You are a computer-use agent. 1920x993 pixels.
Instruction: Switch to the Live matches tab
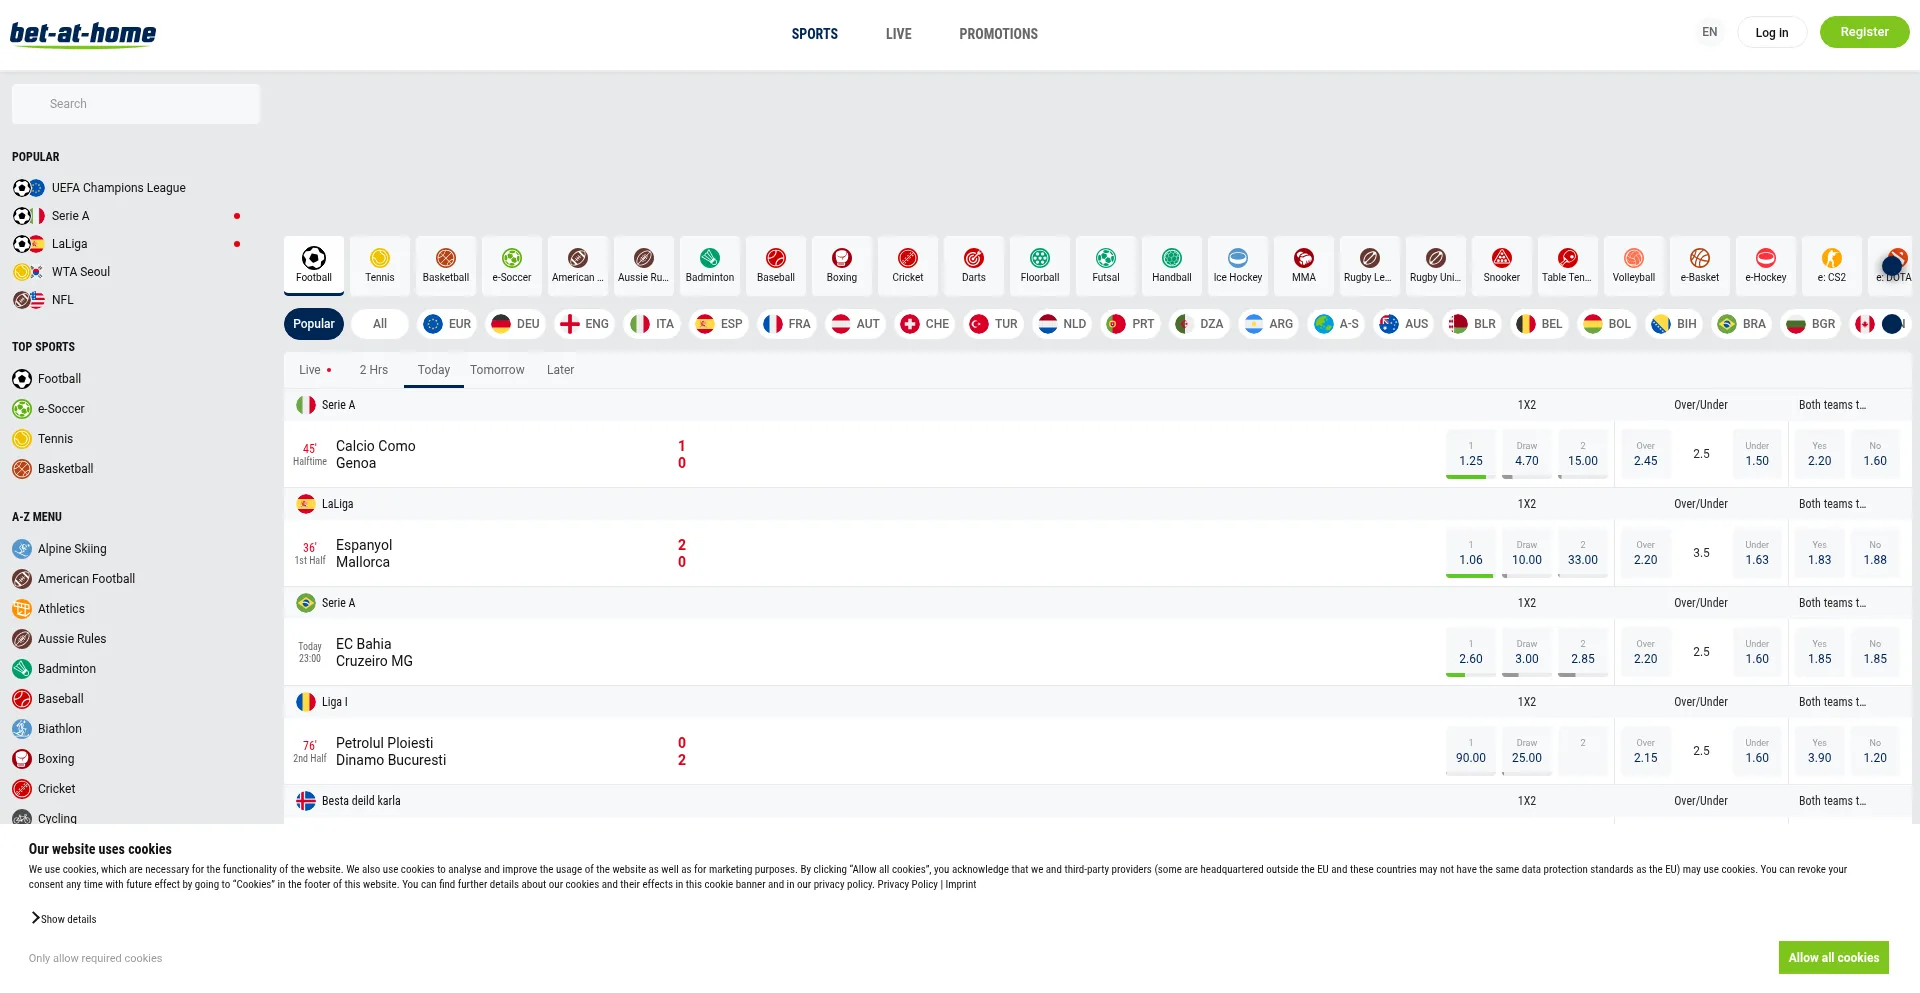pyautogui.click(x=315, y=370)
